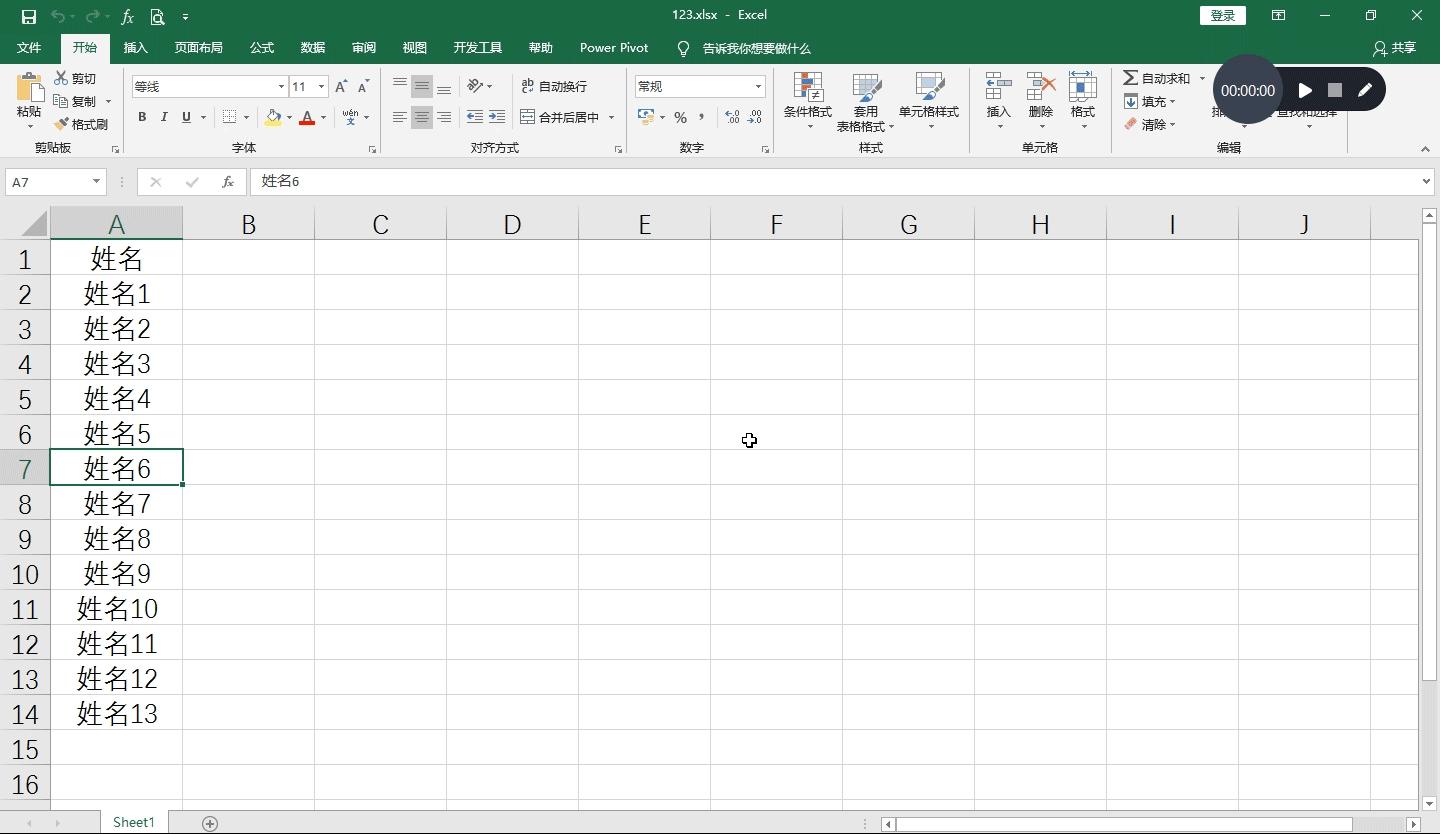Apply comma style number format

pos(702,117)
